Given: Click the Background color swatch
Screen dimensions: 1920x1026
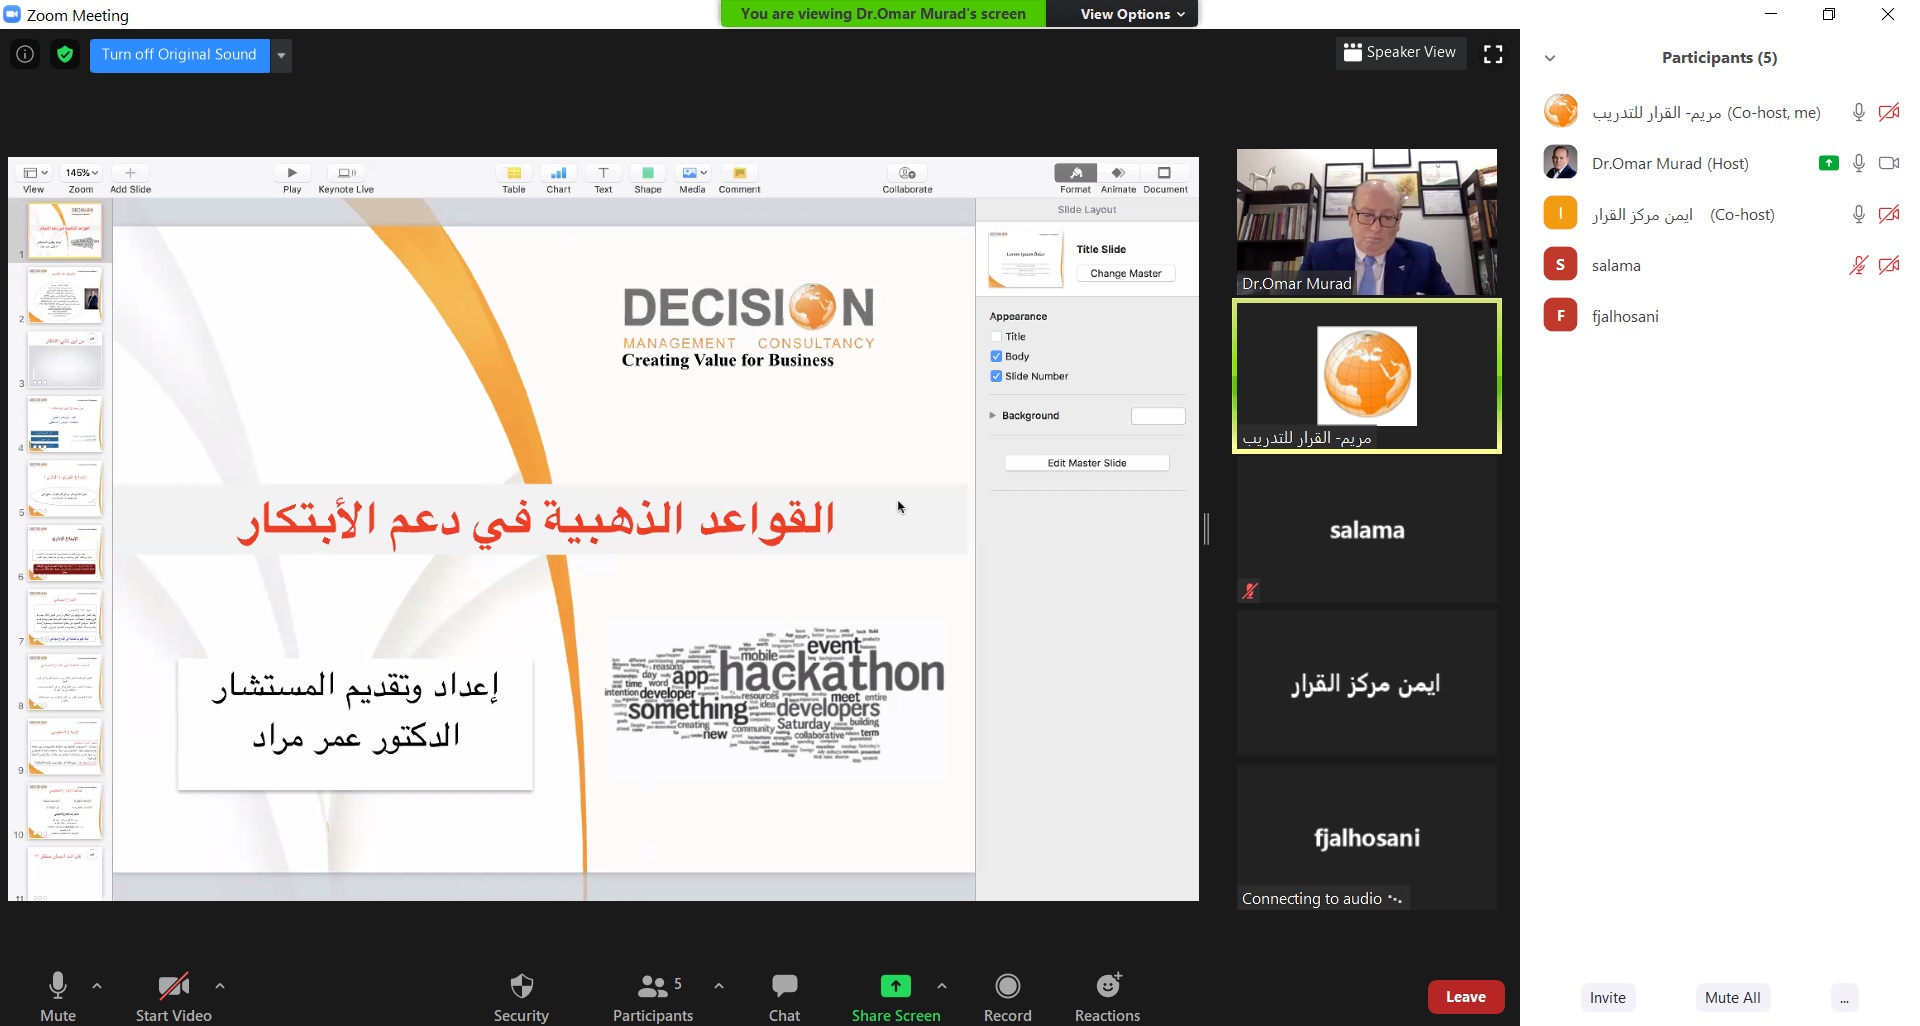Looking at the screenshot, I should [x=1158, y=416].
